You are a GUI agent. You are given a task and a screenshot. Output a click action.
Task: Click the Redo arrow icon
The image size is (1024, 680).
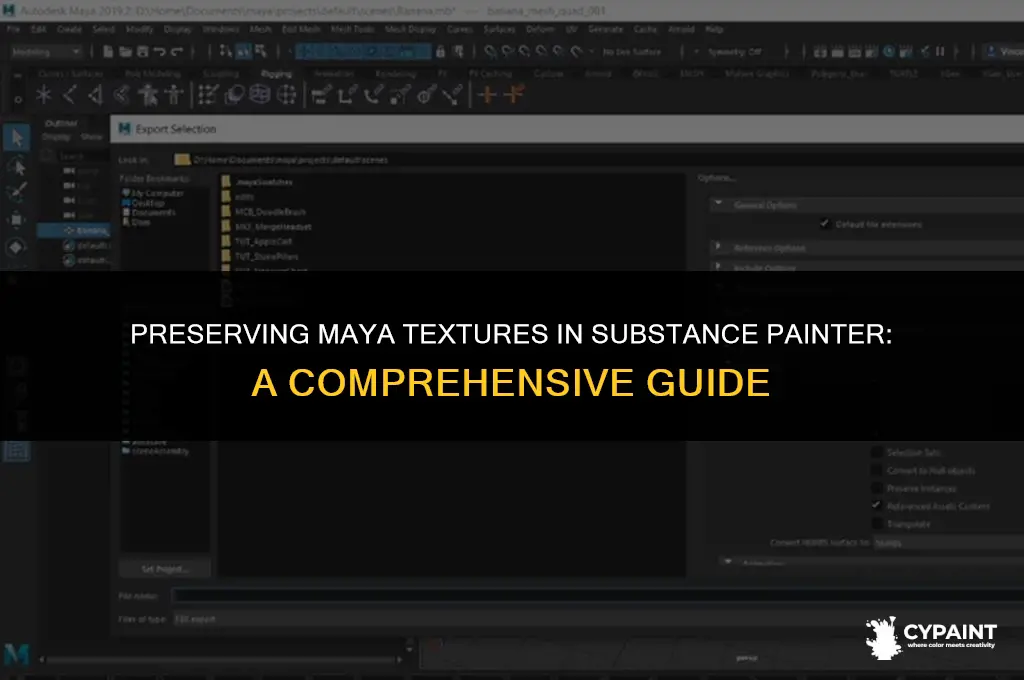tap(176, 52)
